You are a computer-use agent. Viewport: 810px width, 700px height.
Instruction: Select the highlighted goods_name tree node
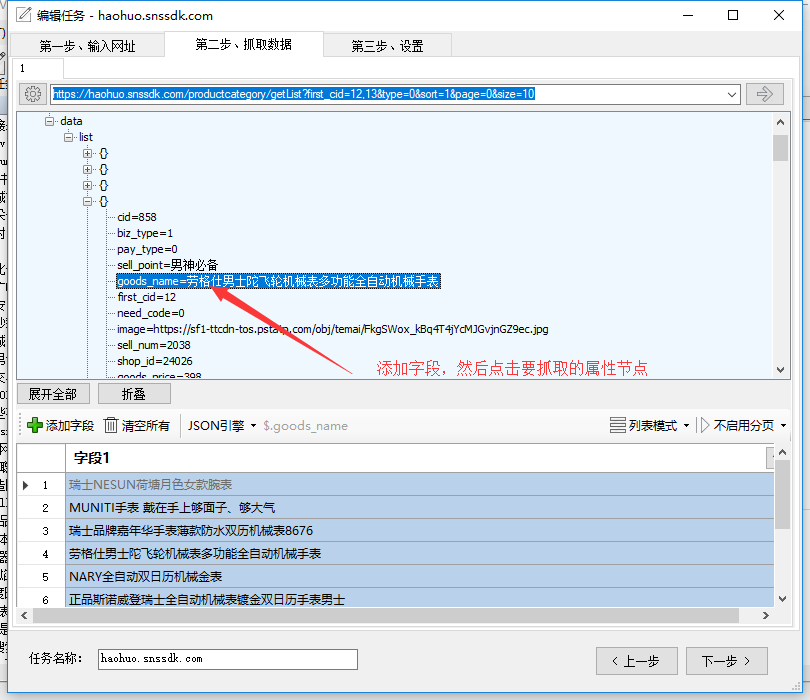click(278, 281)
